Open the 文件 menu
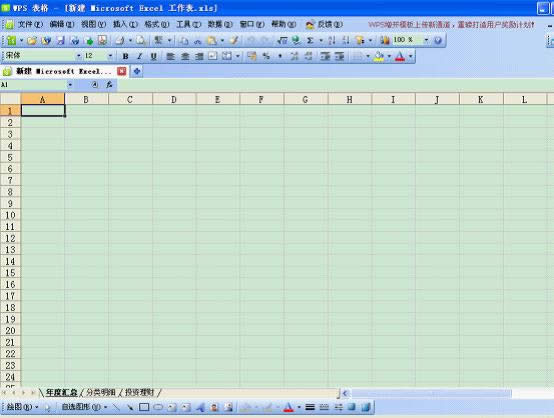 30,24
